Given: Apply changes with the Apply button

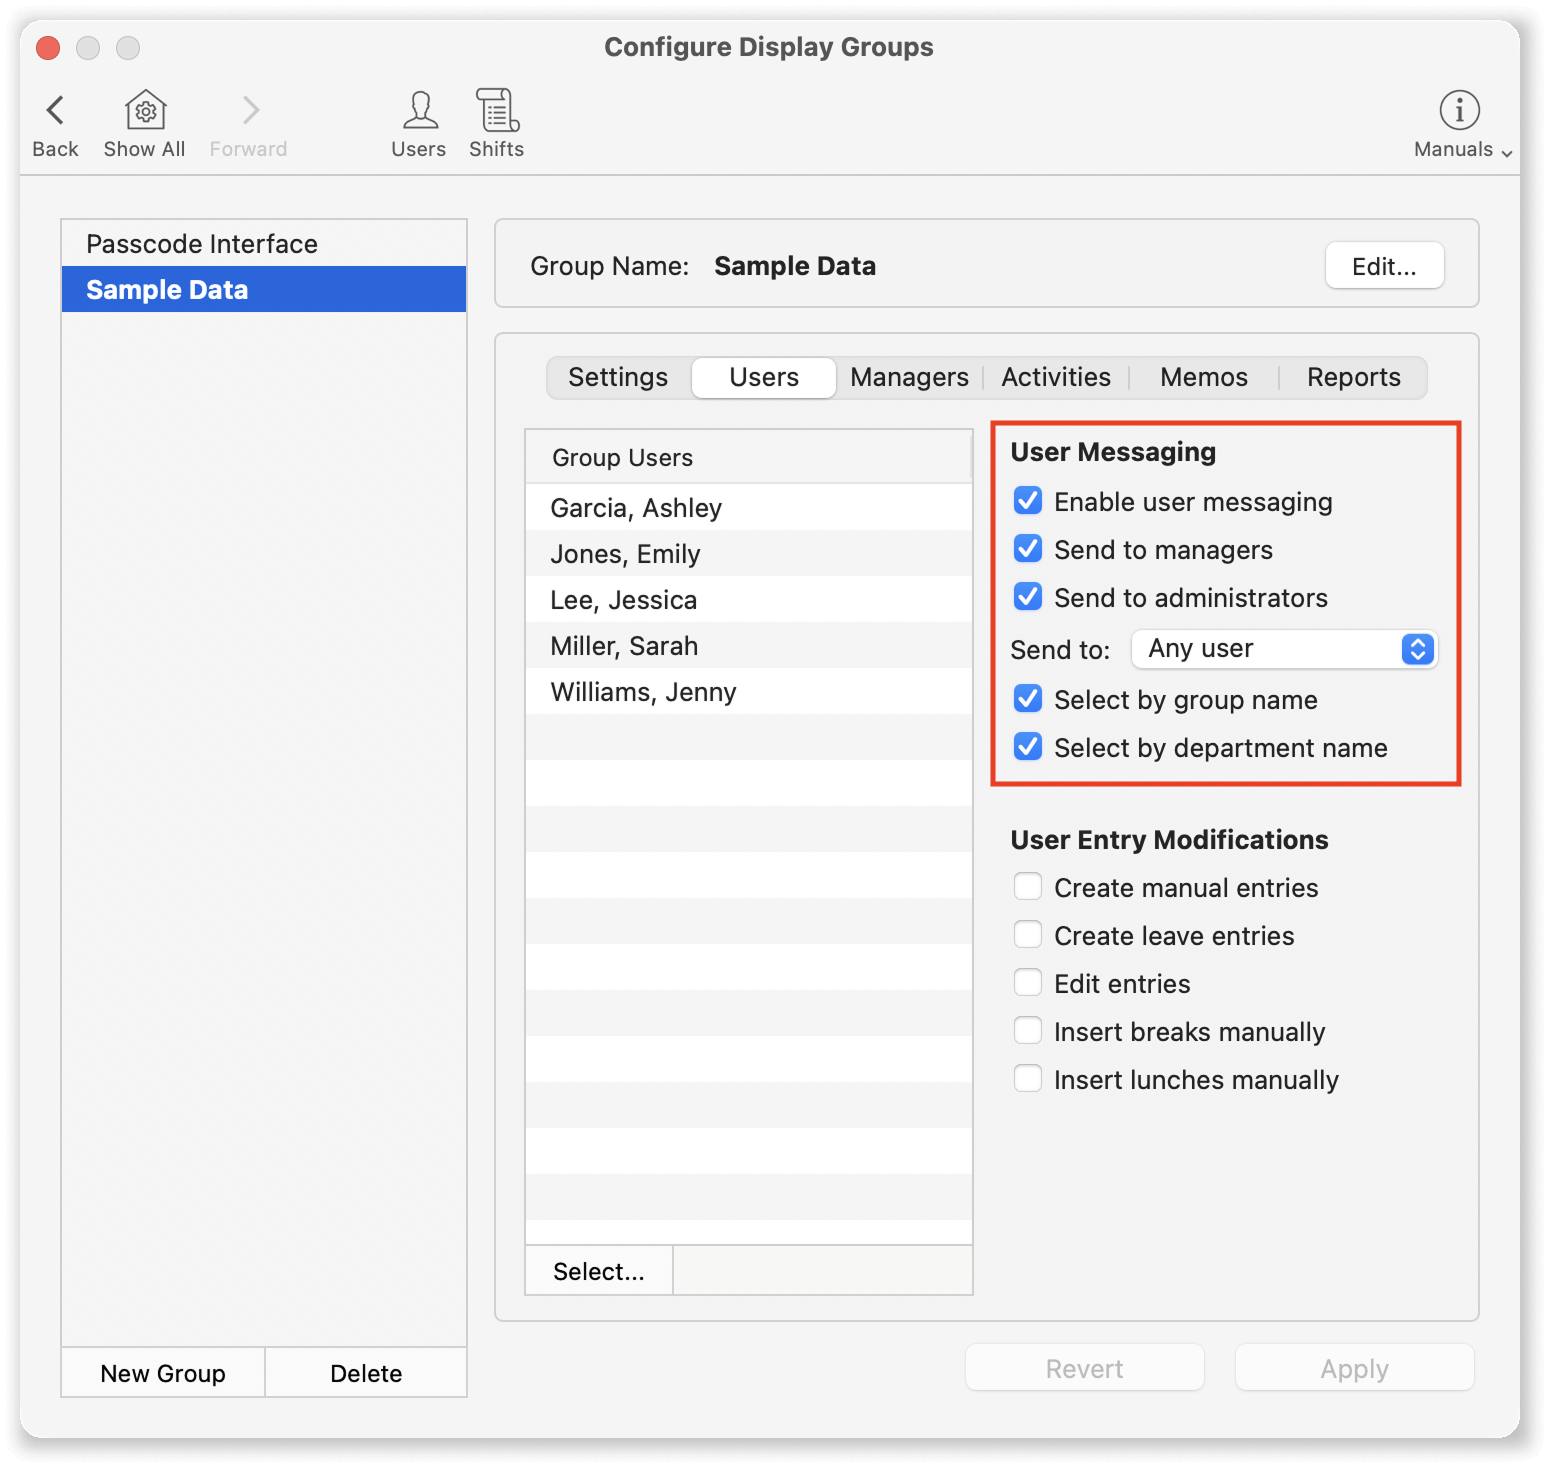Looking at the screenshot, I should click(x=1353, y=1367).
